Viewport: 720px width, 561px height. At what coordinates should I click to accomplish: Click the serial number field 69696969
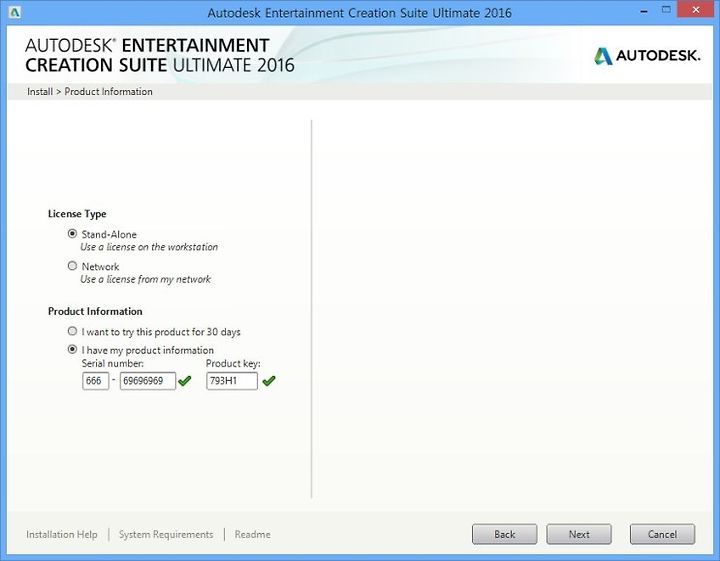[x=148, y=381]
